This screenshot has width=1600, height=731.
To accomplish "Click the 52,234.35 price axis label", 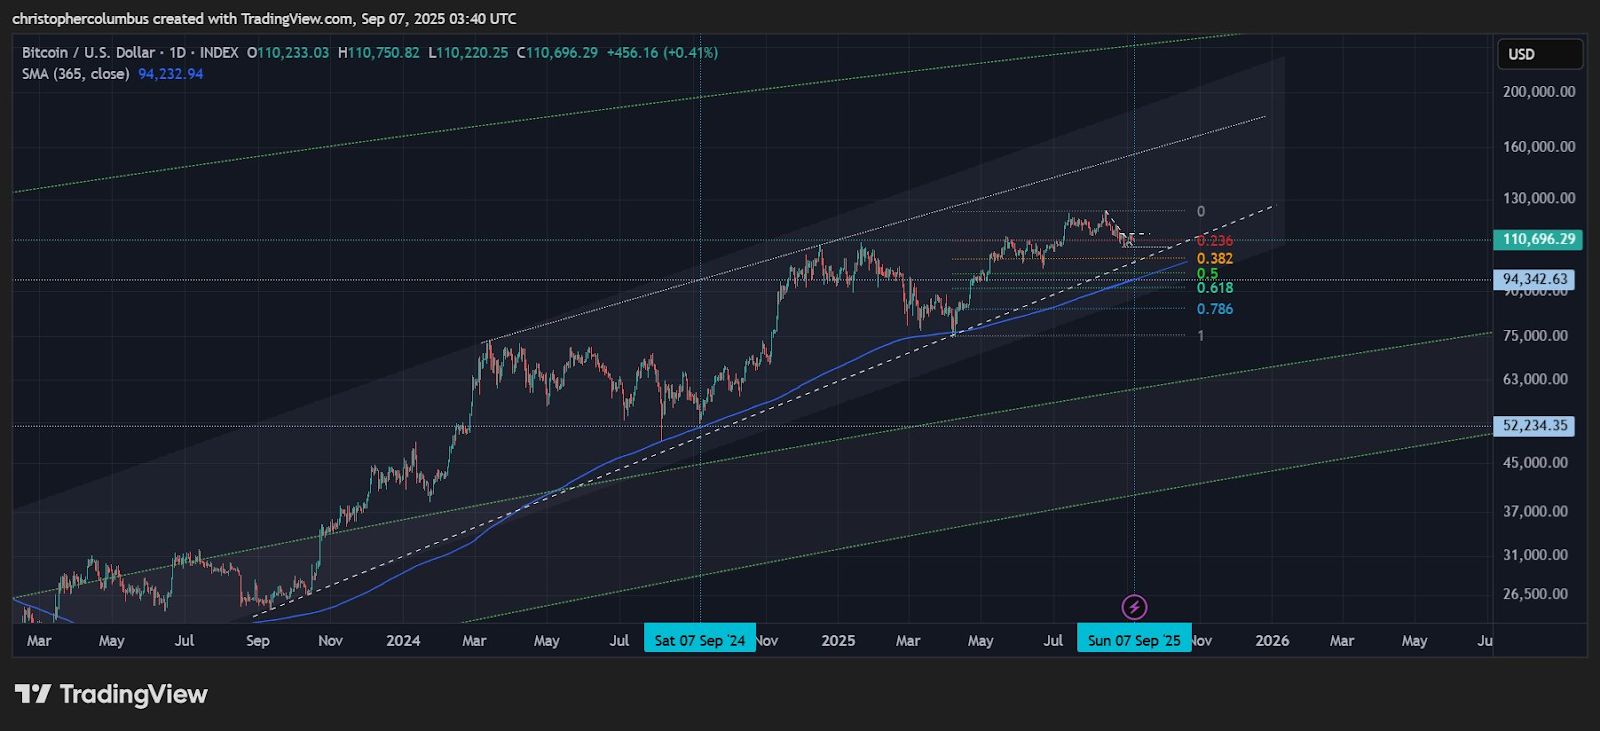I will click(x=1535, y=426).
